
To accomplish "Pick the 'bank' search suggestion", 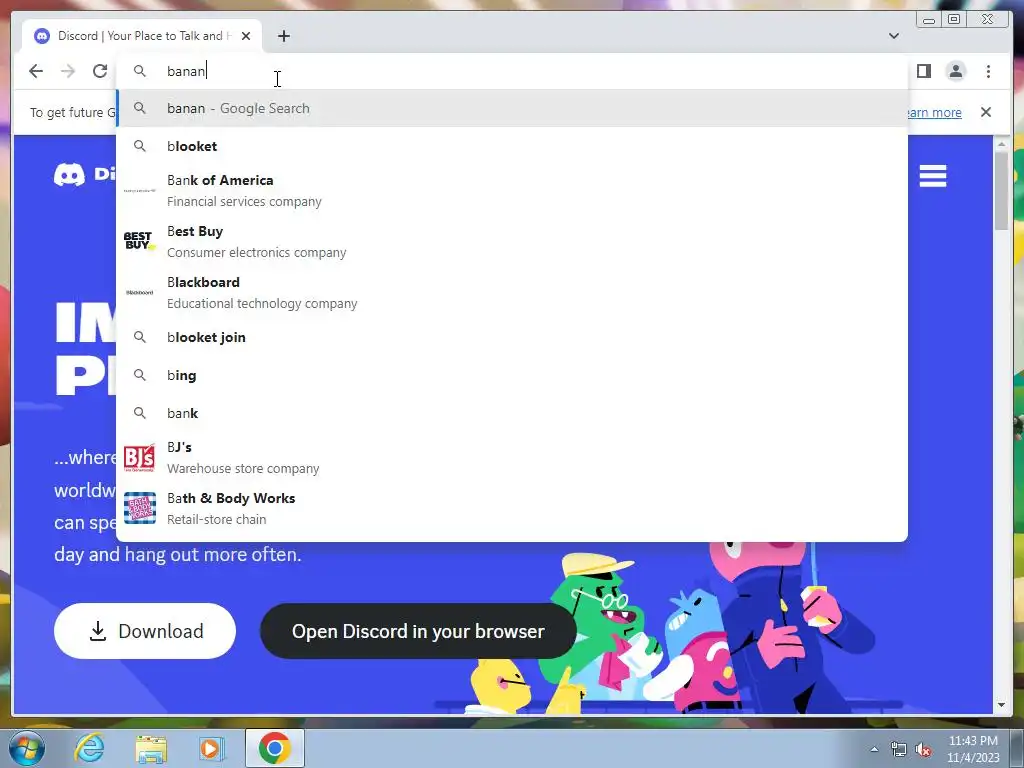I will [x=512, y=413].
